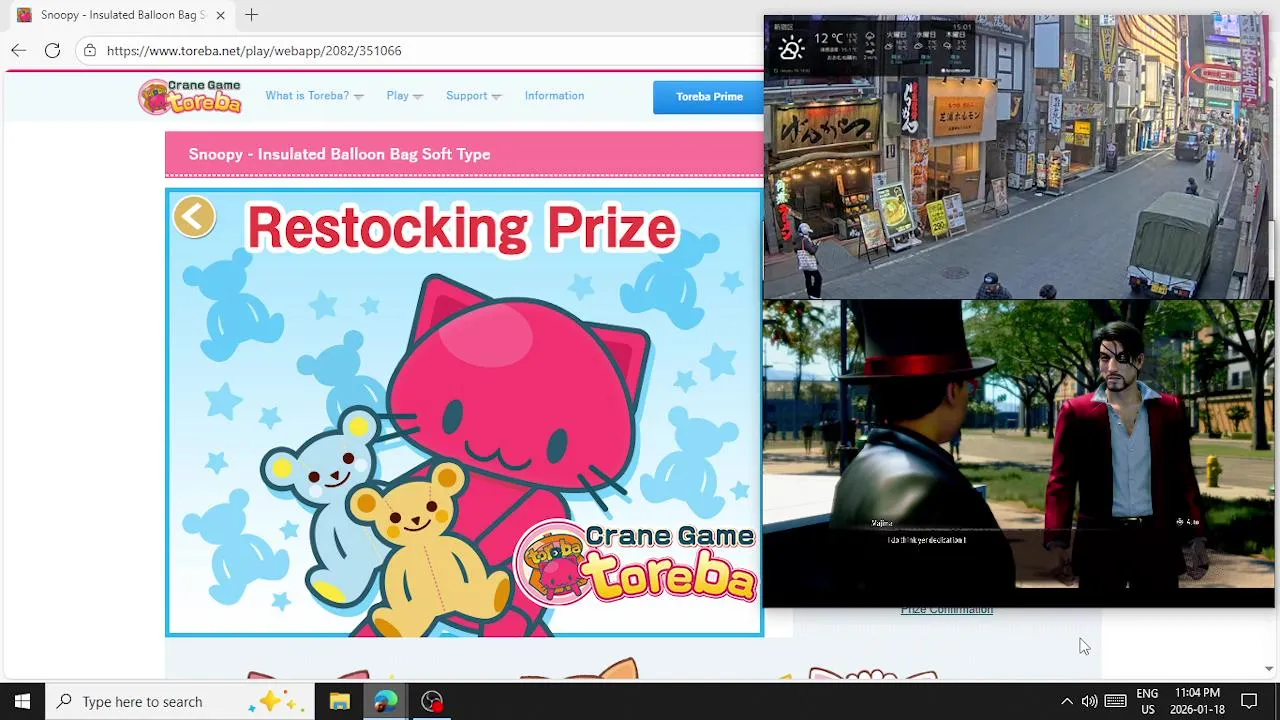Click the Shinjuku street webcam video
1280x720 pixels.
click(x=1018, y=157)
